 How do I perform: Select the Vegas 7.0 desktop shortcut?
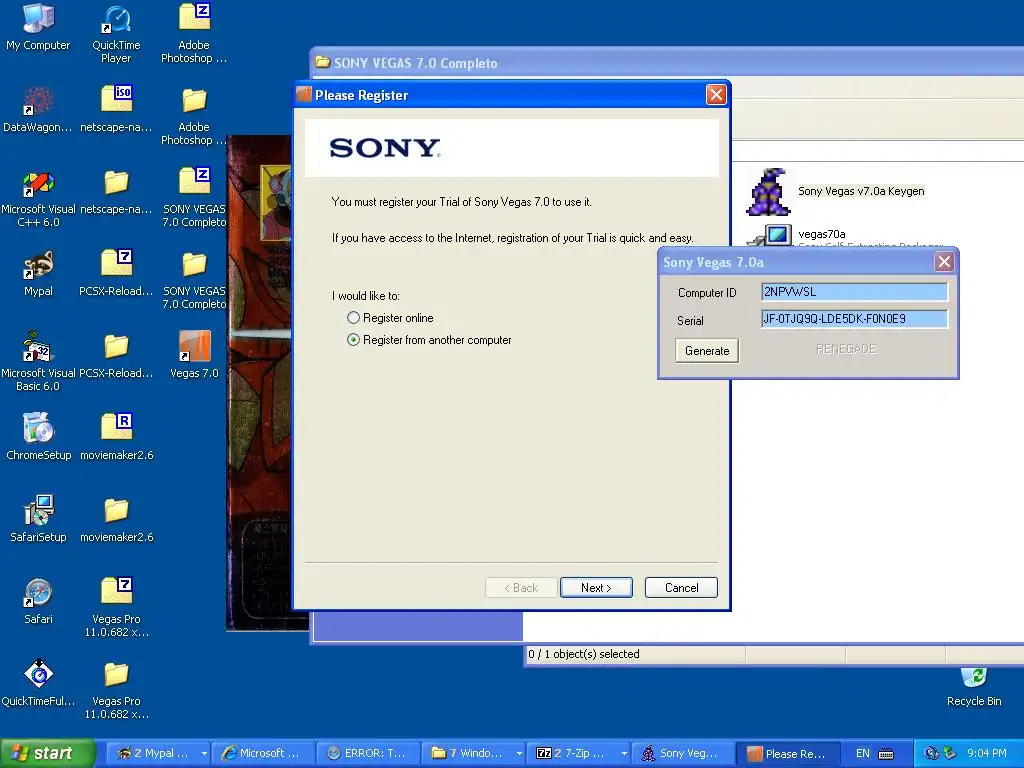tap(194, 355)
